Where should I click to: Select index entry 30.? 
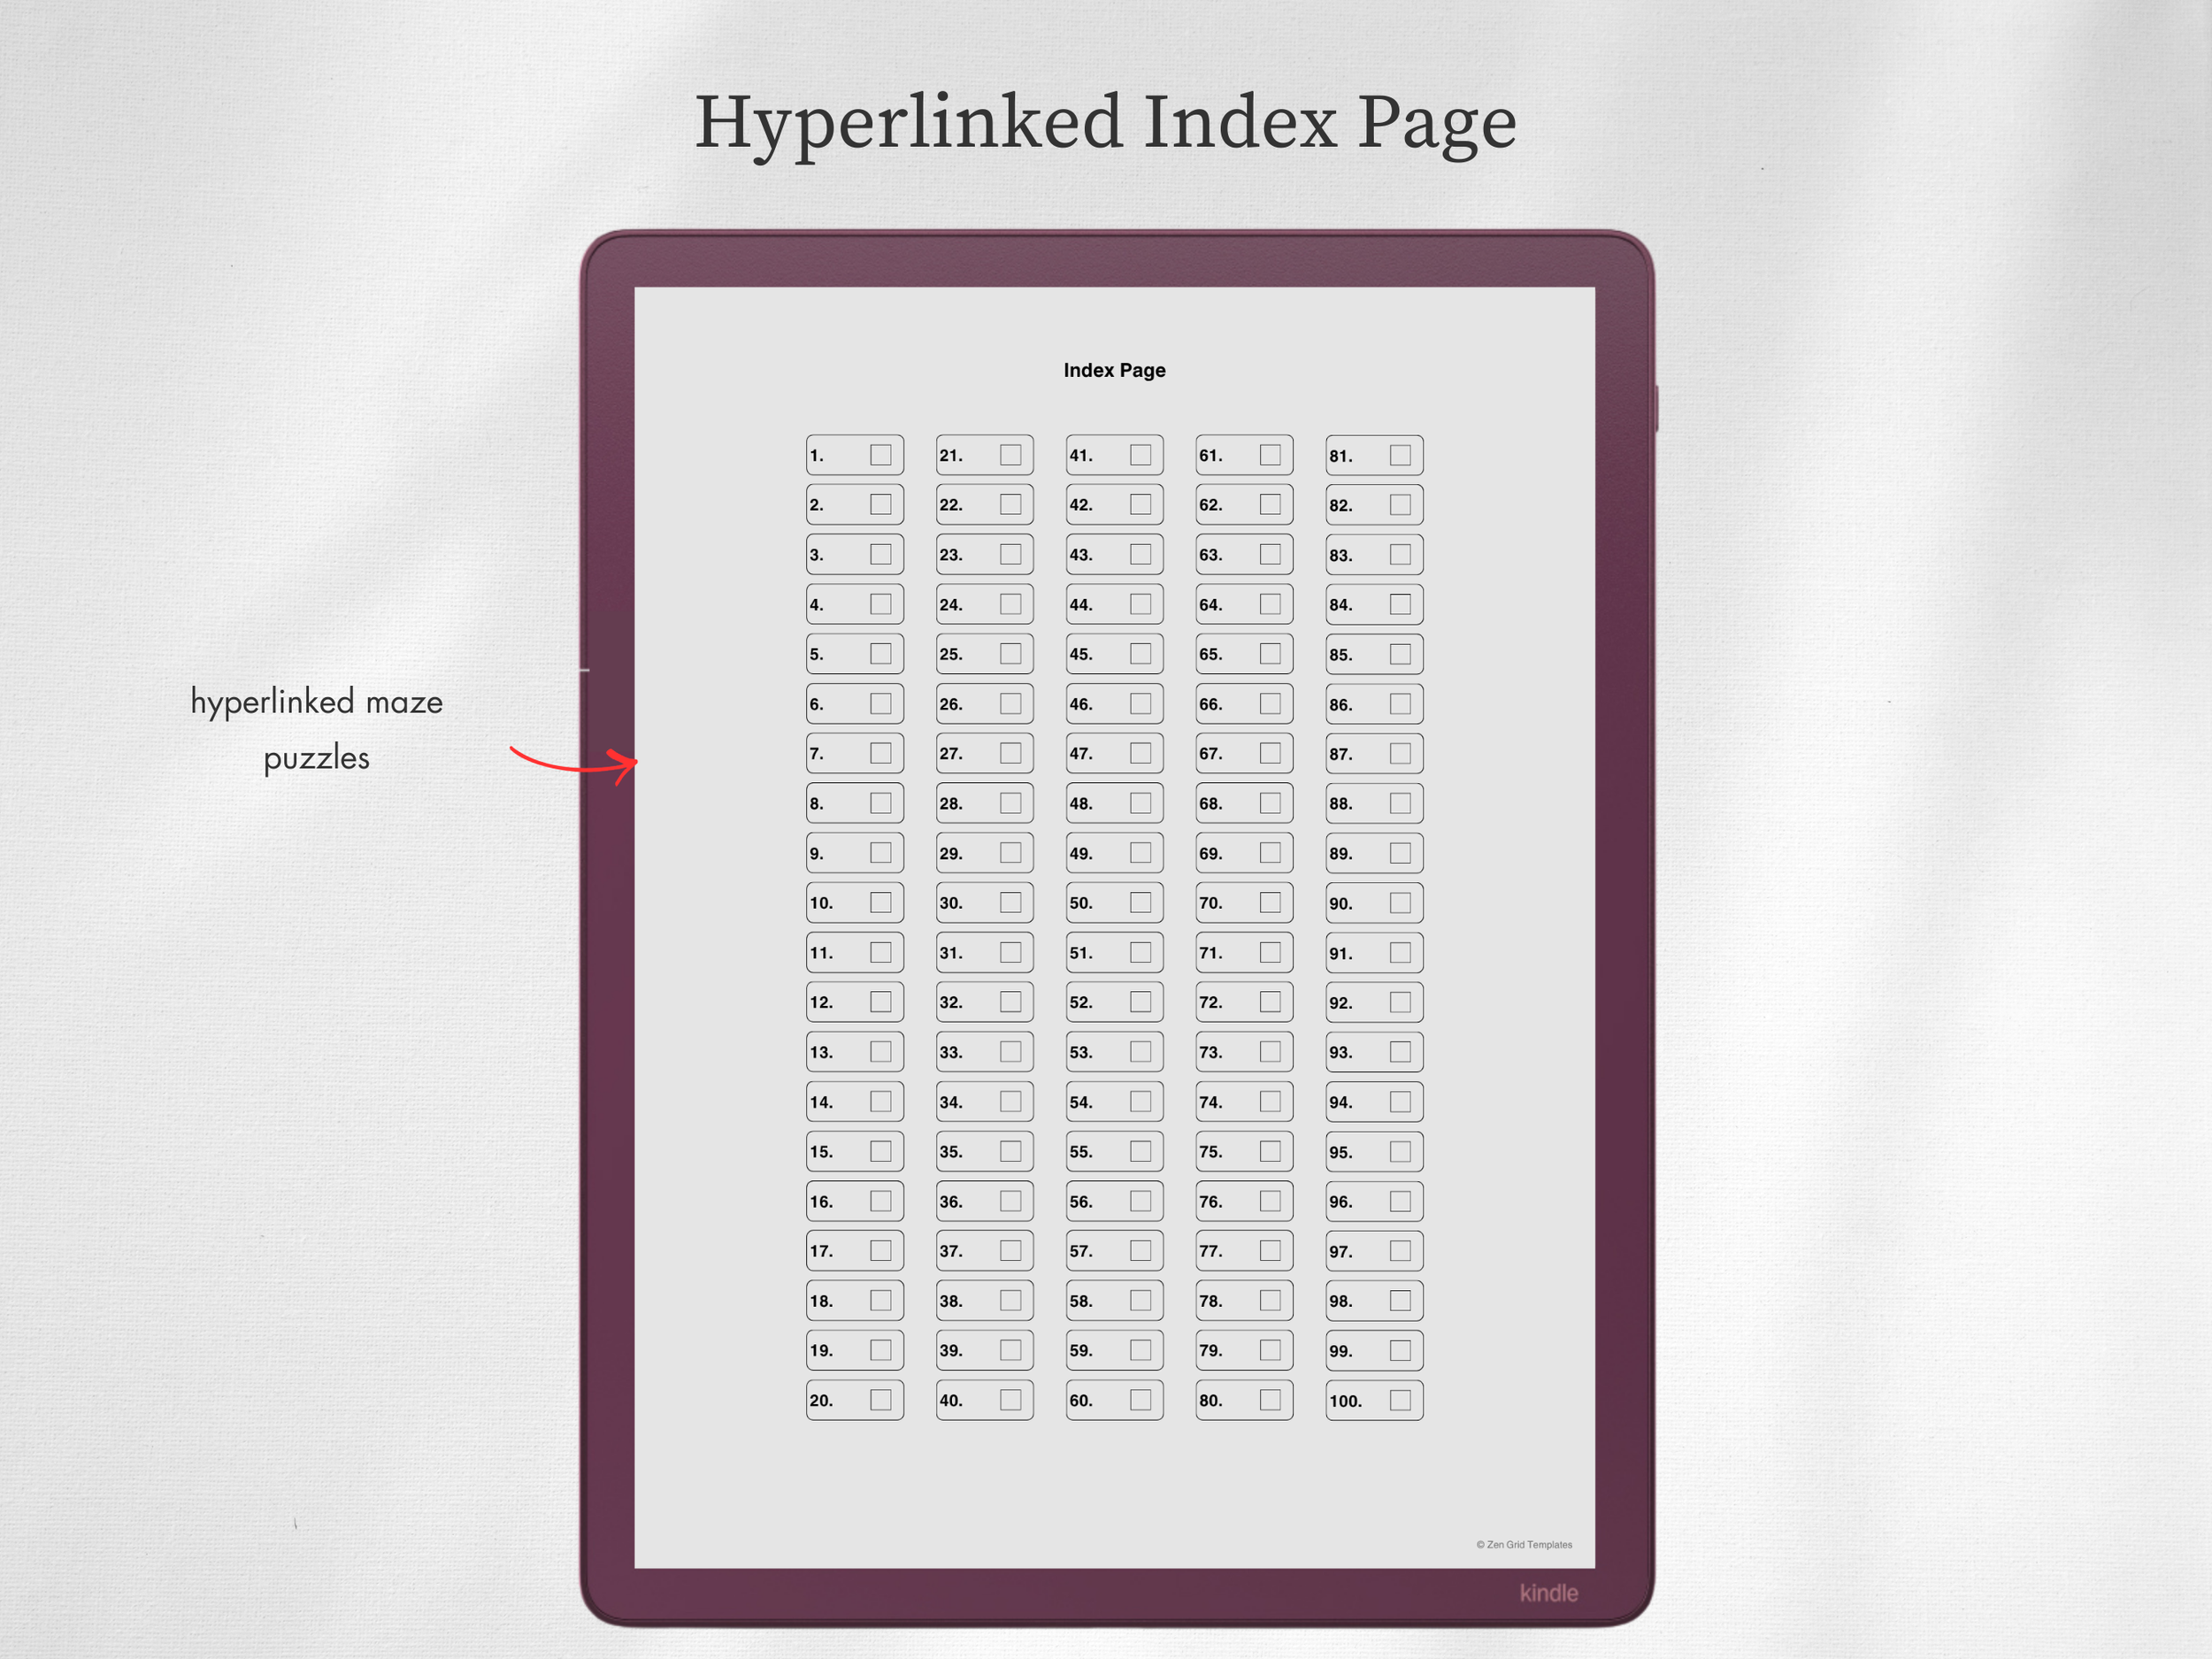click(x=985, y=903)
